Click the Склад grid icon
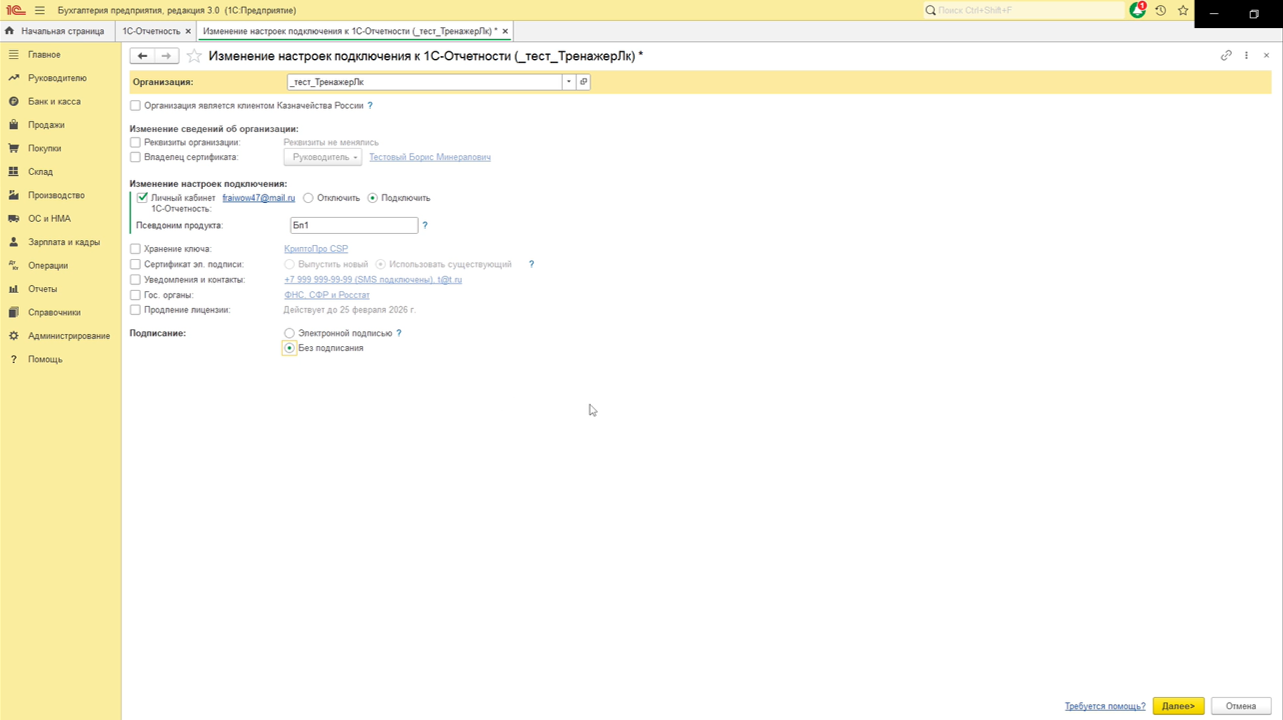This screenshot has width=1283, height=720. point(13,172)
